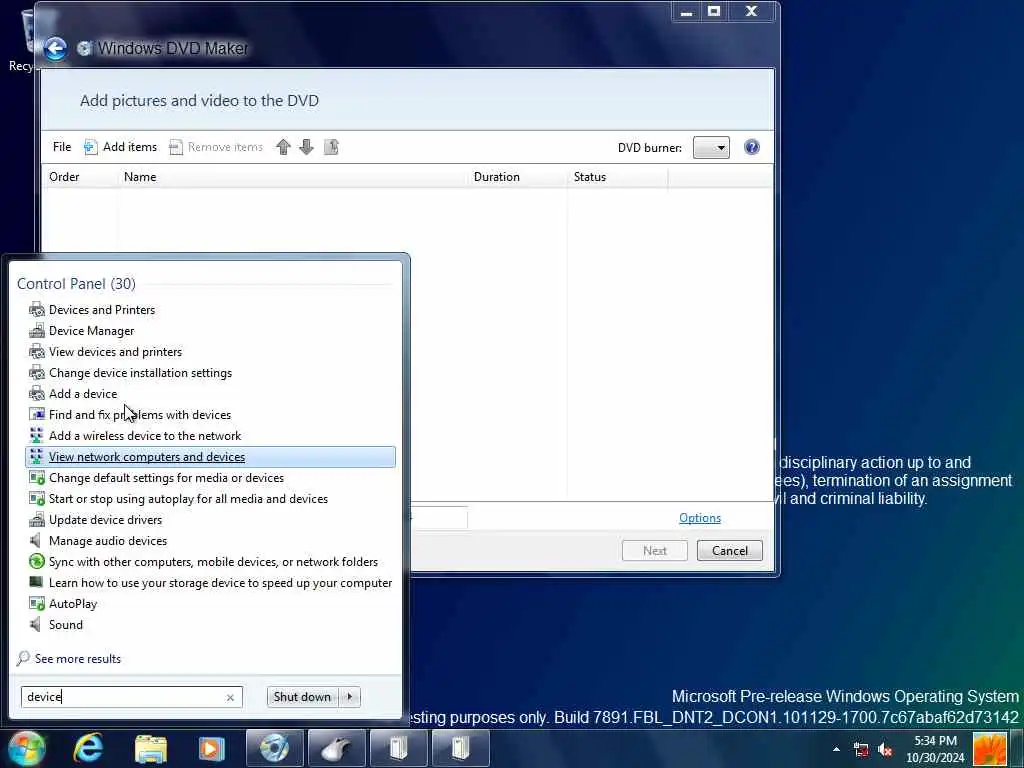Image resolution: width=1024 pixels, height=768 pixels.
Task: Open the Options link in DVD Maker
Action: pyautogui.click(x=699, y=518)
